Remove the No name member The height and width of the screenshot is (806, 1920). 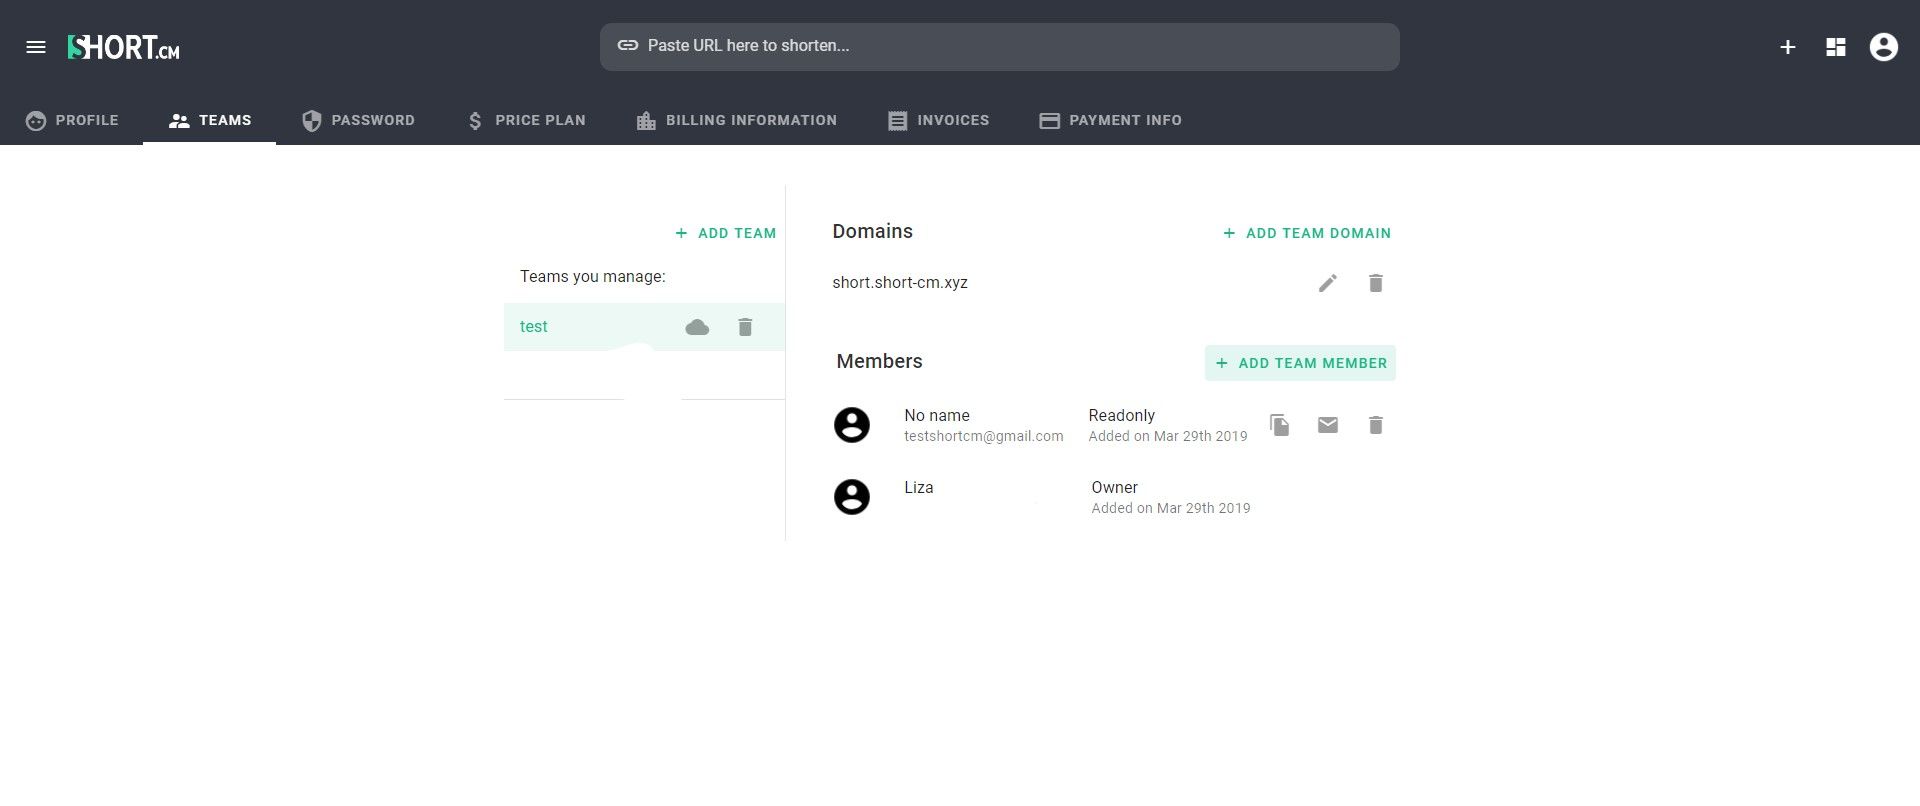pos(1376,425)
